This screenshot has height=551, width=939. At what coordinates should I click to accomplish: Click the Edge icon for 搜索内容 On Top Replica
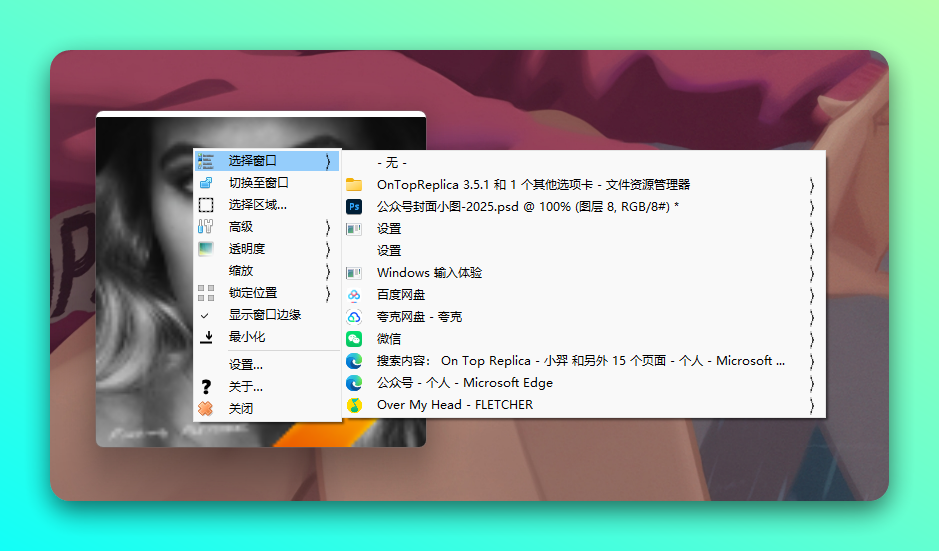[x=354, y=361]
